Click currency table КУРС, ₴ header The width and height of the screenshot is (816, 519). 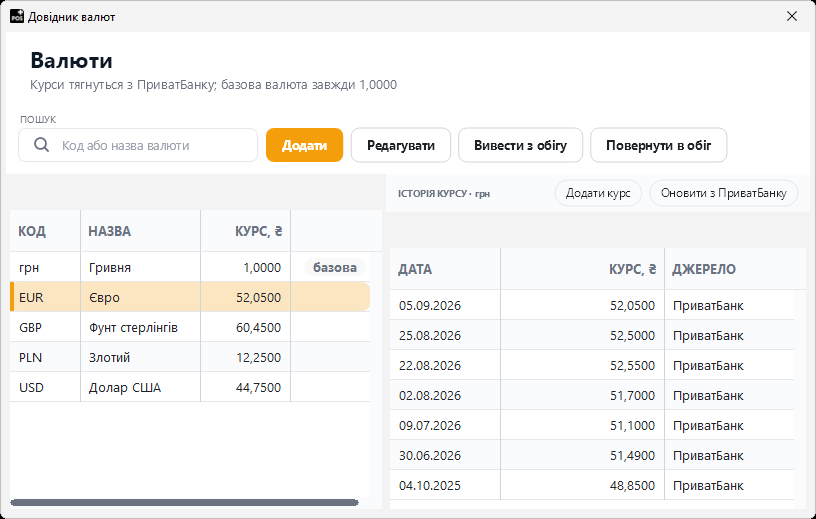246,231
